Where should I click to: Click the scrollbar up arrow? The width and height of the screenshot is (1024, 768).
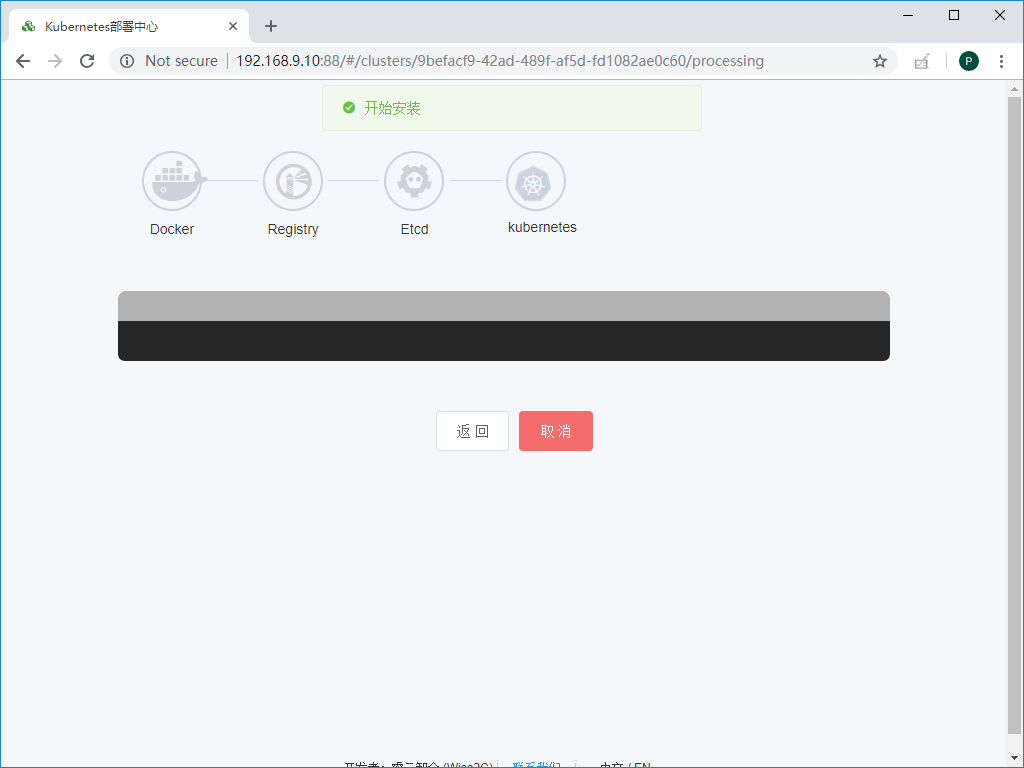click(x=1014, y=88)
